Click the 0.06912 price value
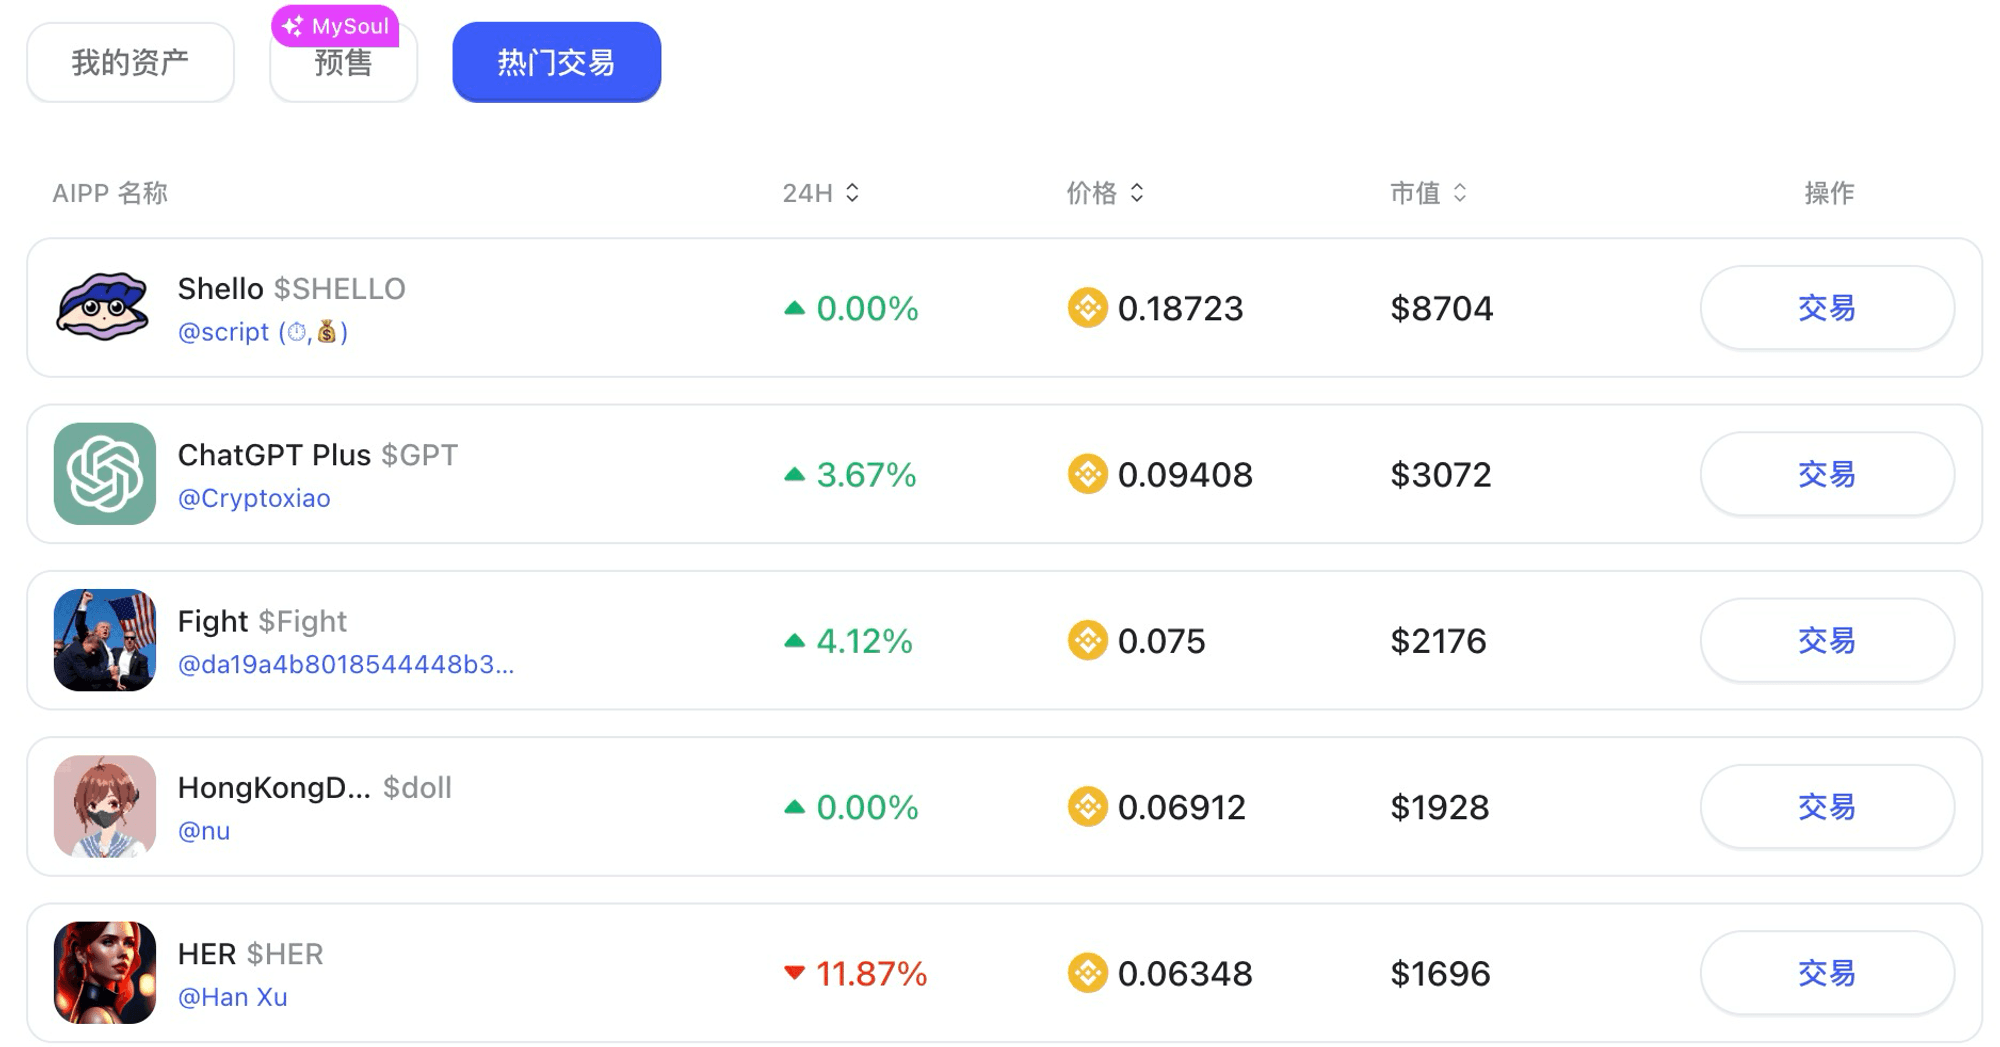Image resolution: width=2000 pixels, height=1047 pixels. coord(1181,807)
